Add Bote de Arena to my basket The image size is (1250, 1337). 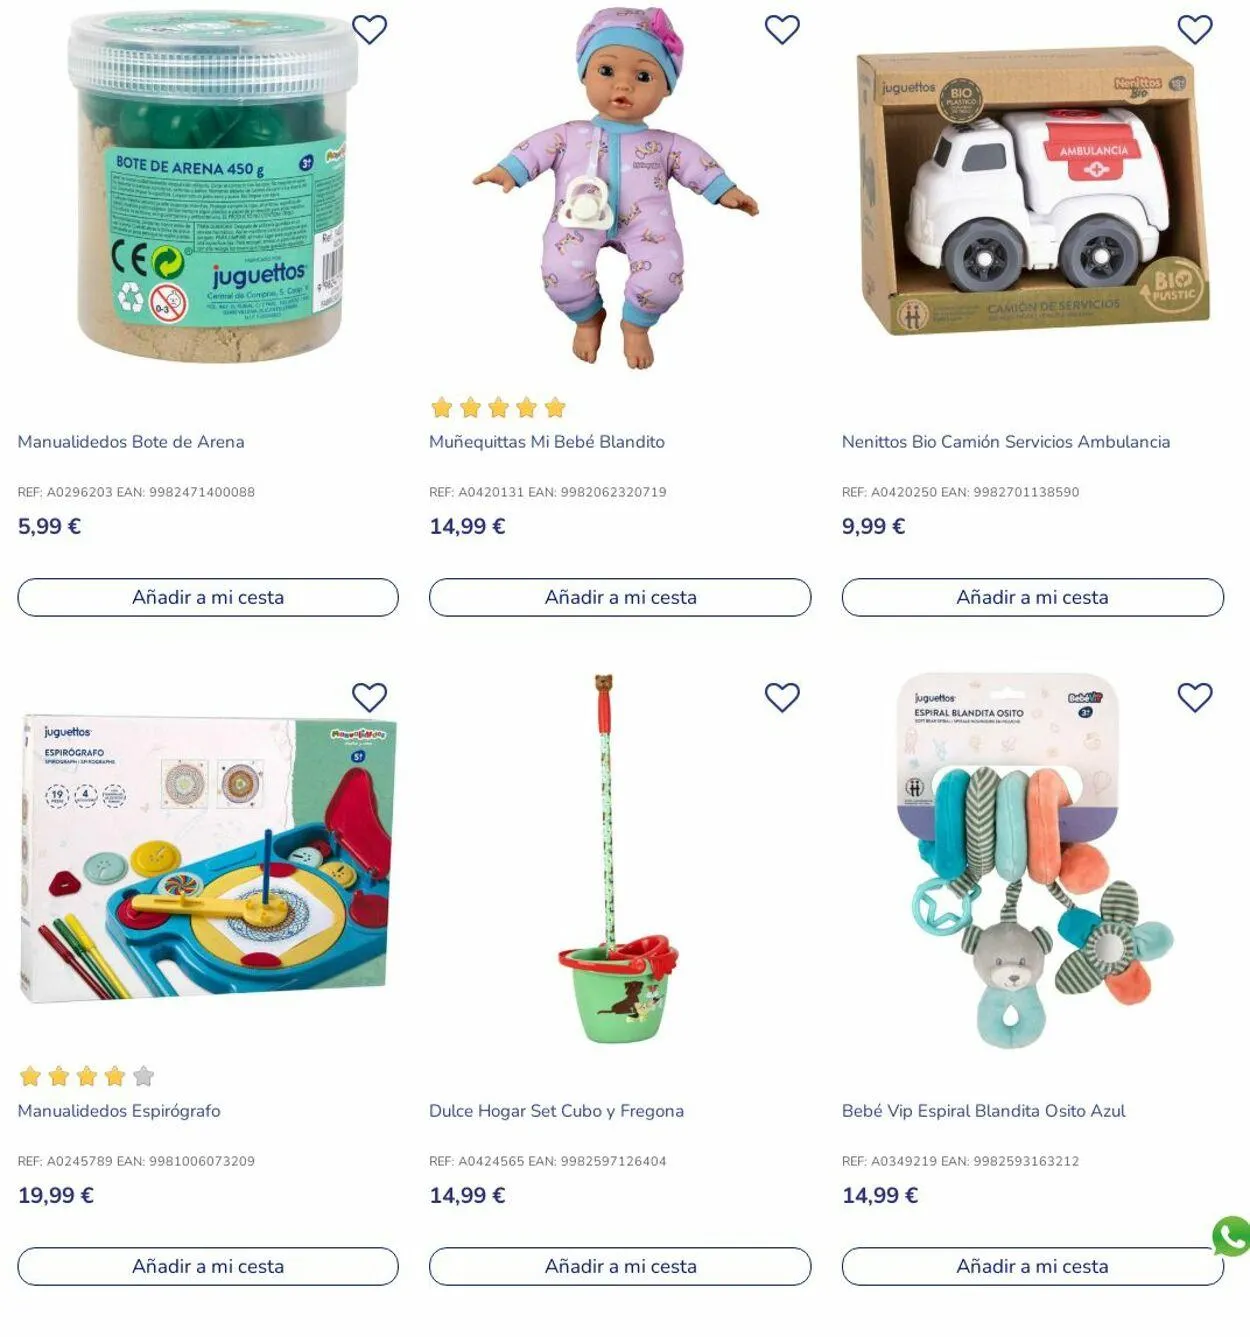(208, 597)
